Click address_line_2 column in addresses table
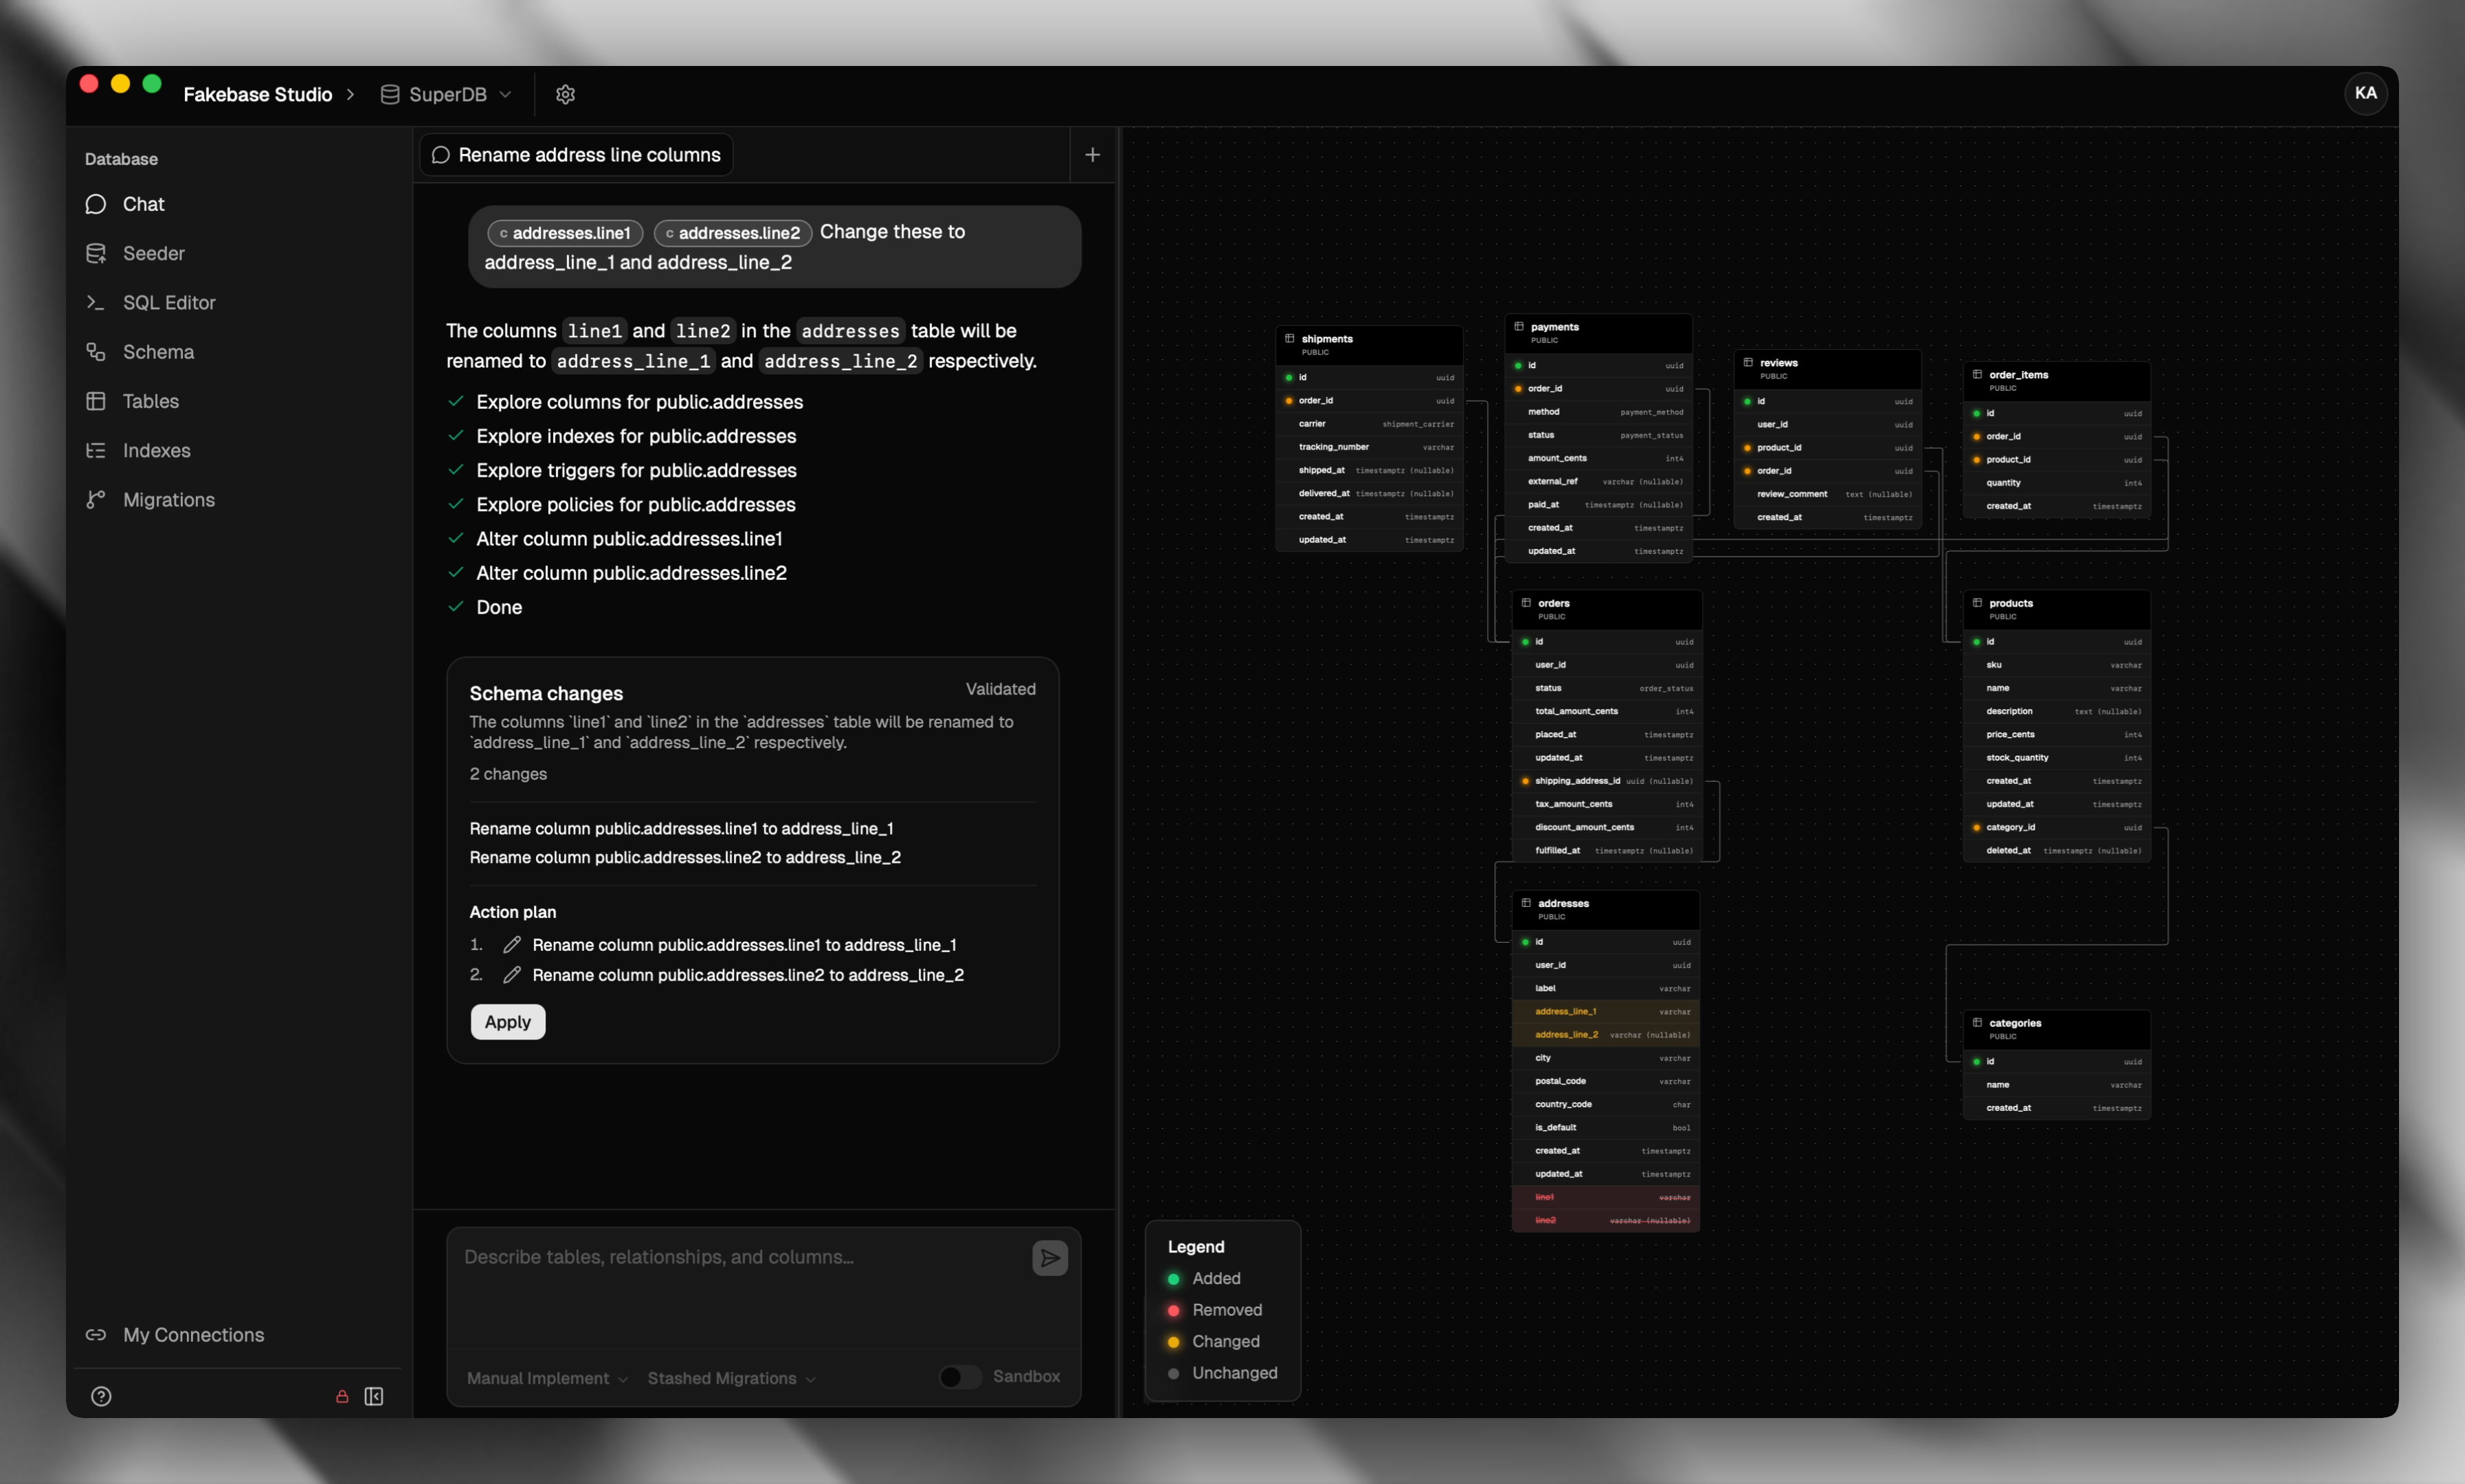 1605,1035
